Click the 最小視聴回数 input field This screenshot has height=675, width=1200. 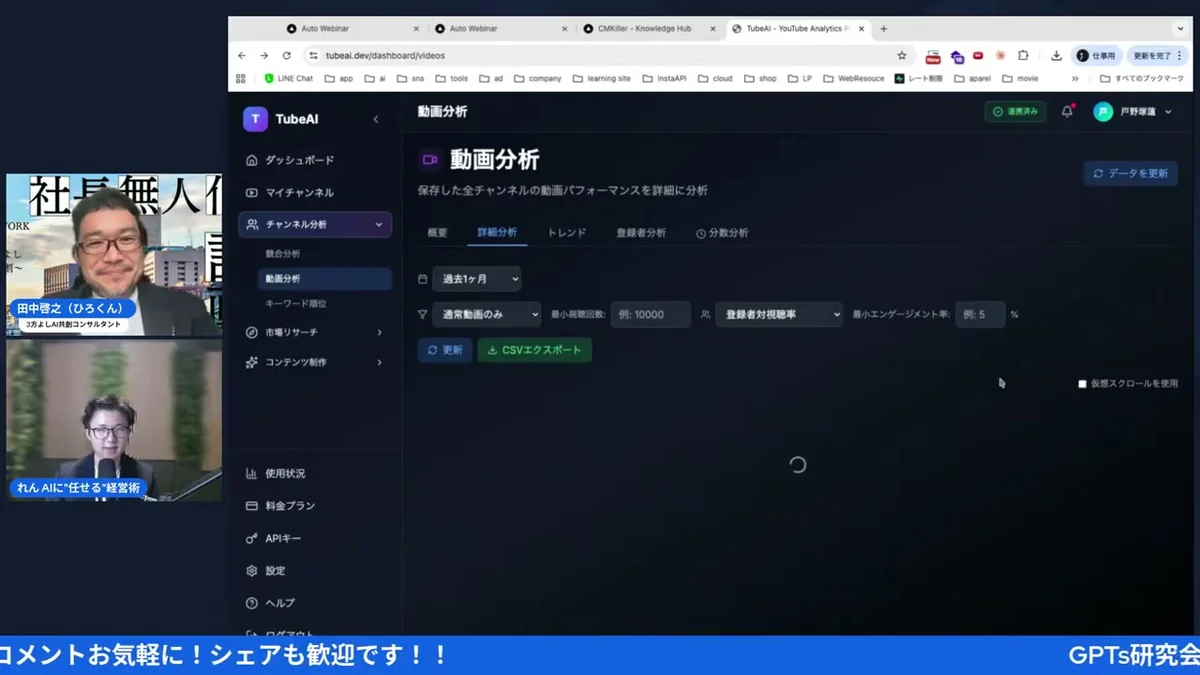(x=650, y=314)
